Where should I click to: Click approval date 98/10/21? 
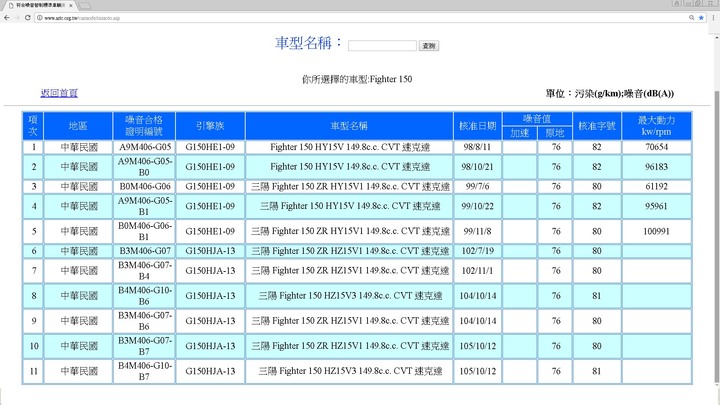tap(478, 167)
